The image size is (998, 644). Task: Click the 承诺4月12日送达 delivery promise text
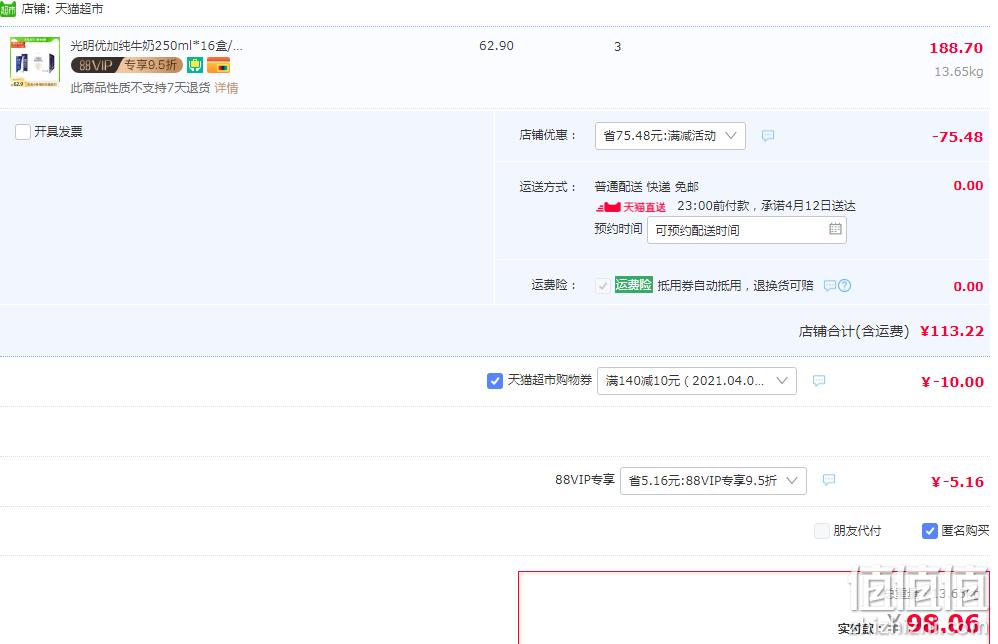[x=808, y=206]
